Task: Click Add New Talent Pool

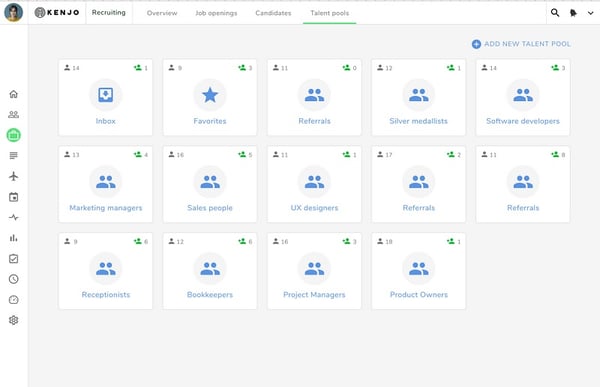Action: click(x=521, y=44)
